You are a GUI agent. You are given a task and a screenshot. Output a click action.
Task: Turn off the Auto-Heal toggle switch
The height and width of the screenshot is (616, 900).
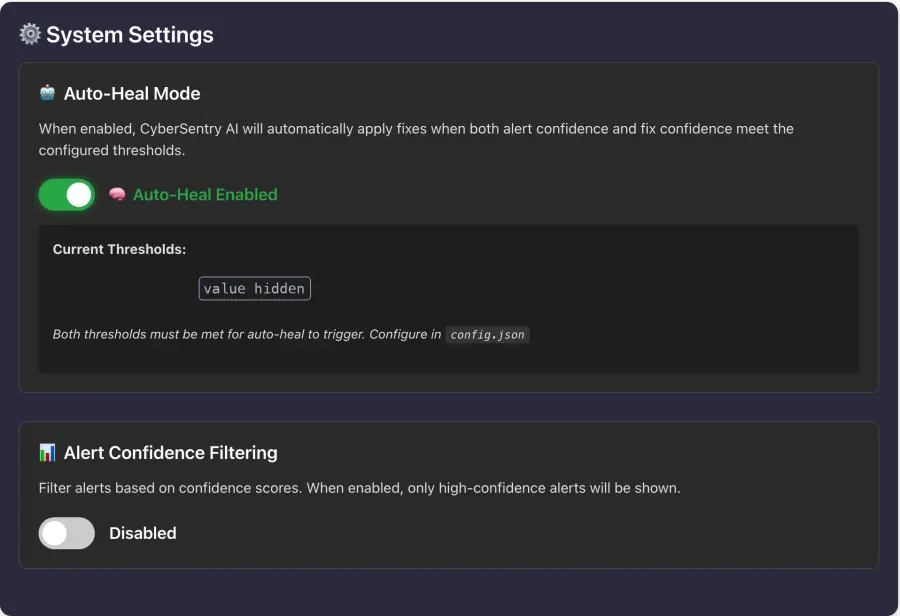click(x=67, y=195)
